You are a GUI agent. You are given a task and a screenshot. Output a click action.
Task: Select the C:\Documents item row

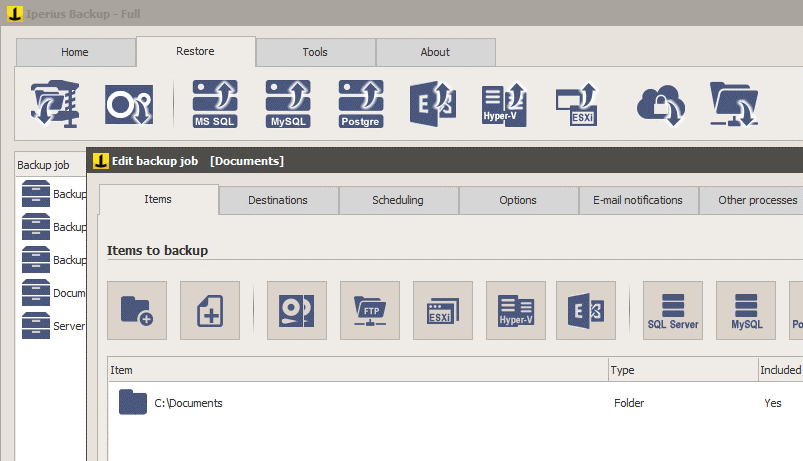pyautogui.click(x=456, y=403)
